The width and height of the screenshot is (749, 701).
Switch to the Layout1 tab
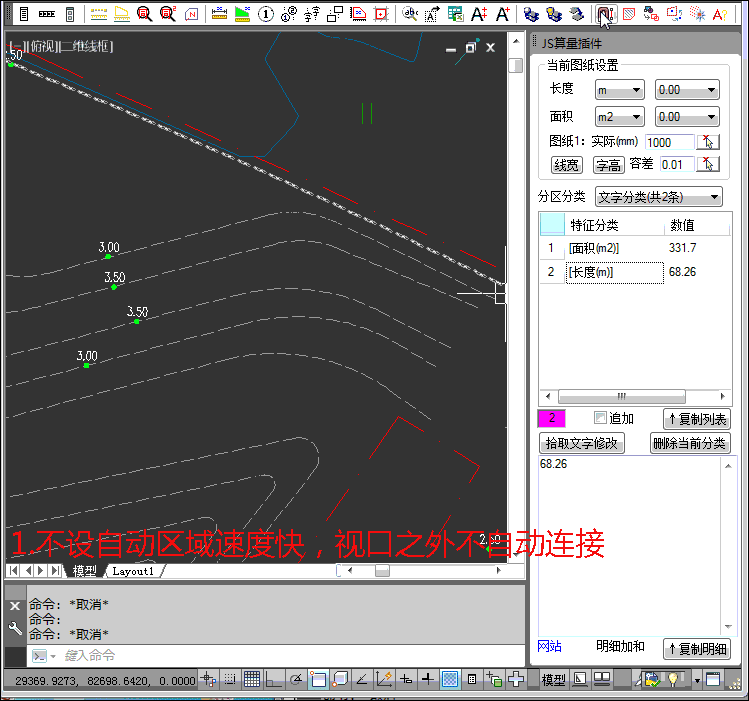coord(133,571)
